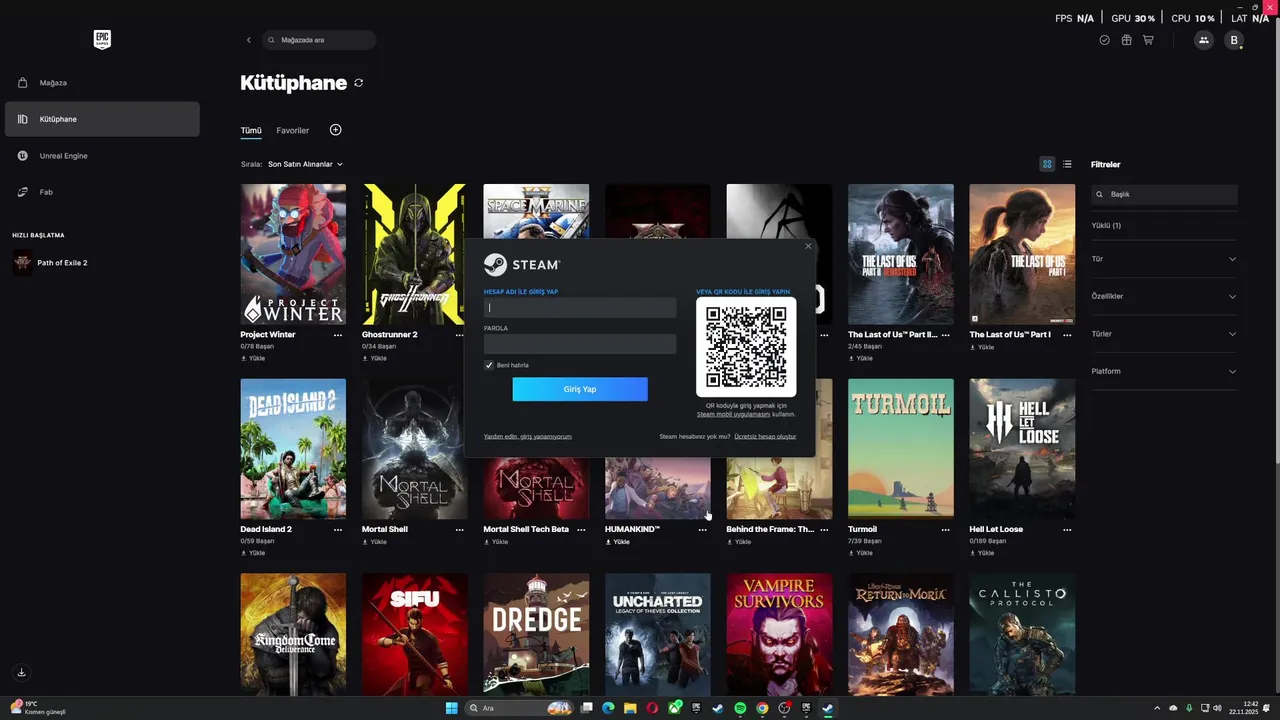The image size is (1280, 720).
Task: Click the Yardım edin, giriş yapamıyorum link
Action: point(528,437)
